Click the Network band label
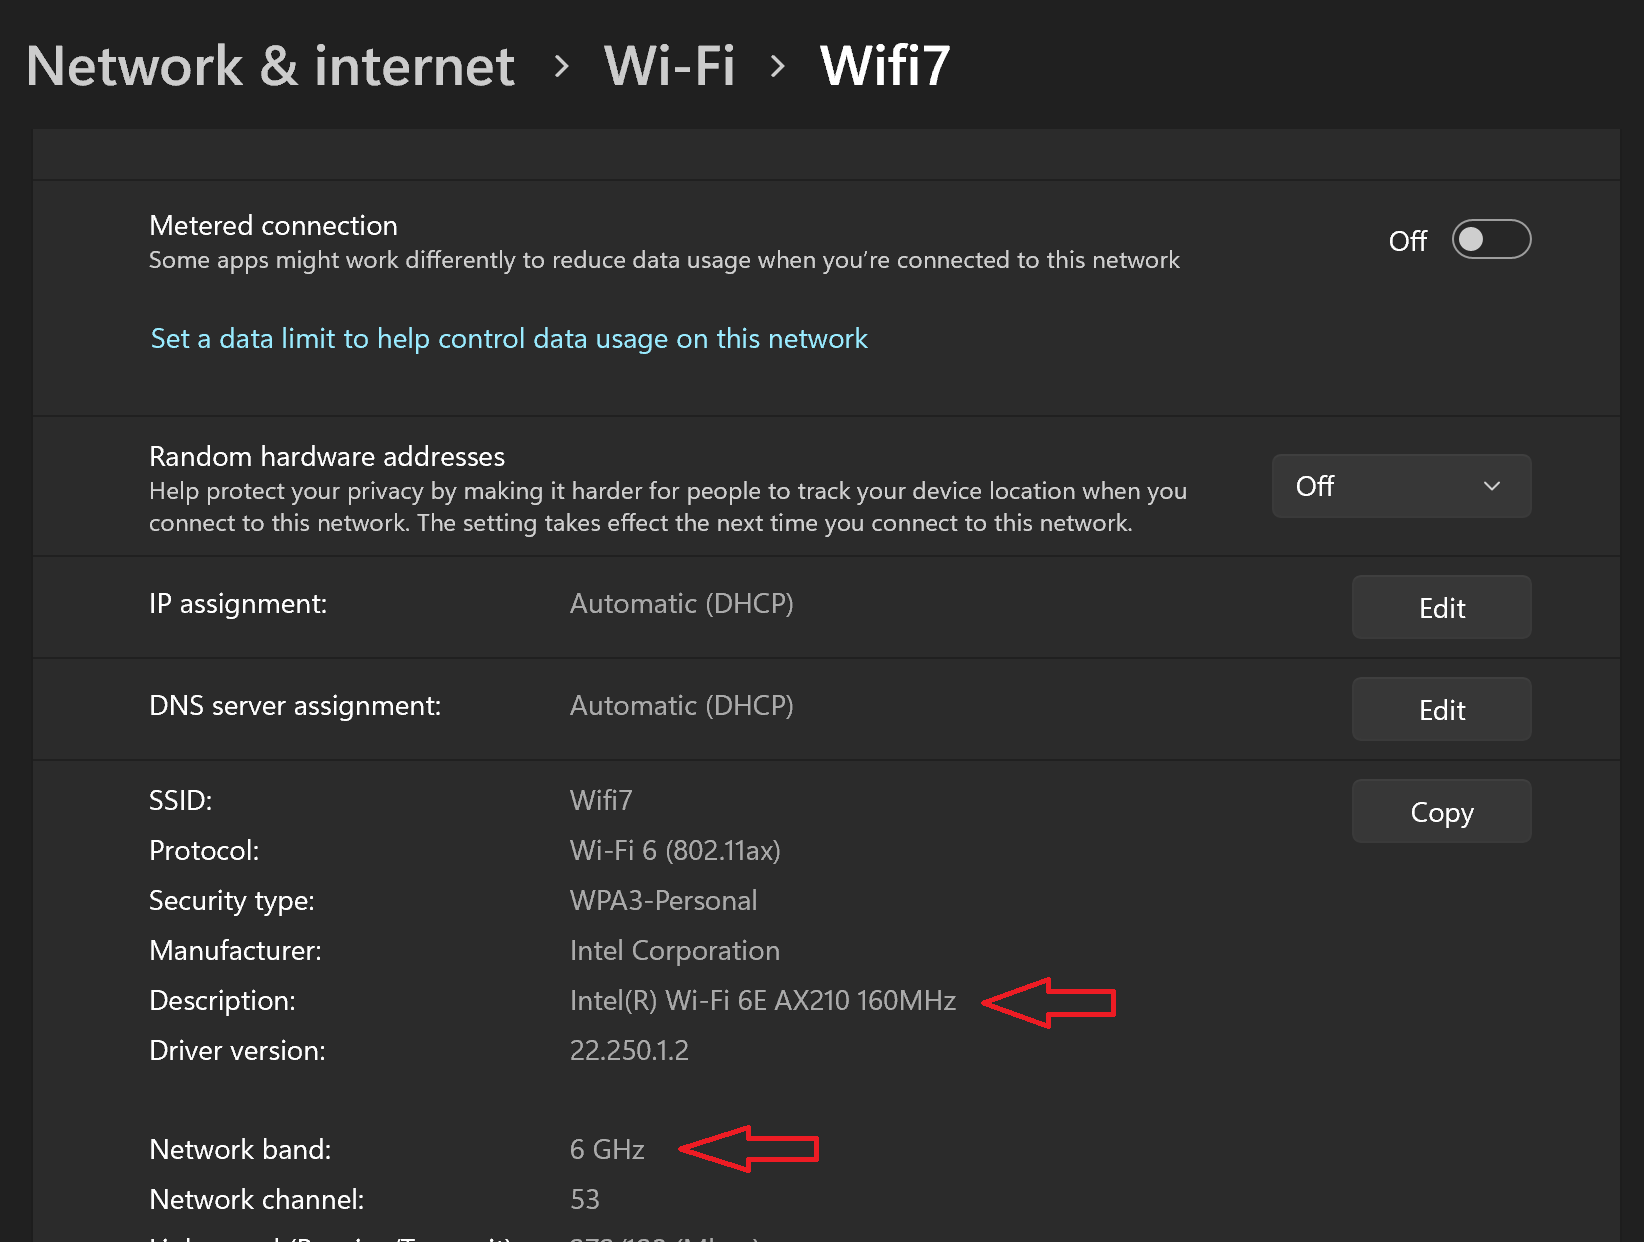The image size is (1644, 1242). click(240, 1149)
